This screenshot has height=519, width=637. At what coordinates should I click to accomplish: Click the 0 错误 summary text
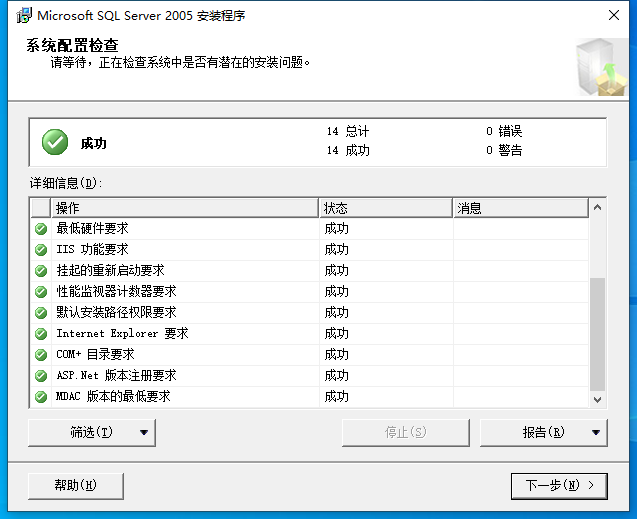pos(504,131)
